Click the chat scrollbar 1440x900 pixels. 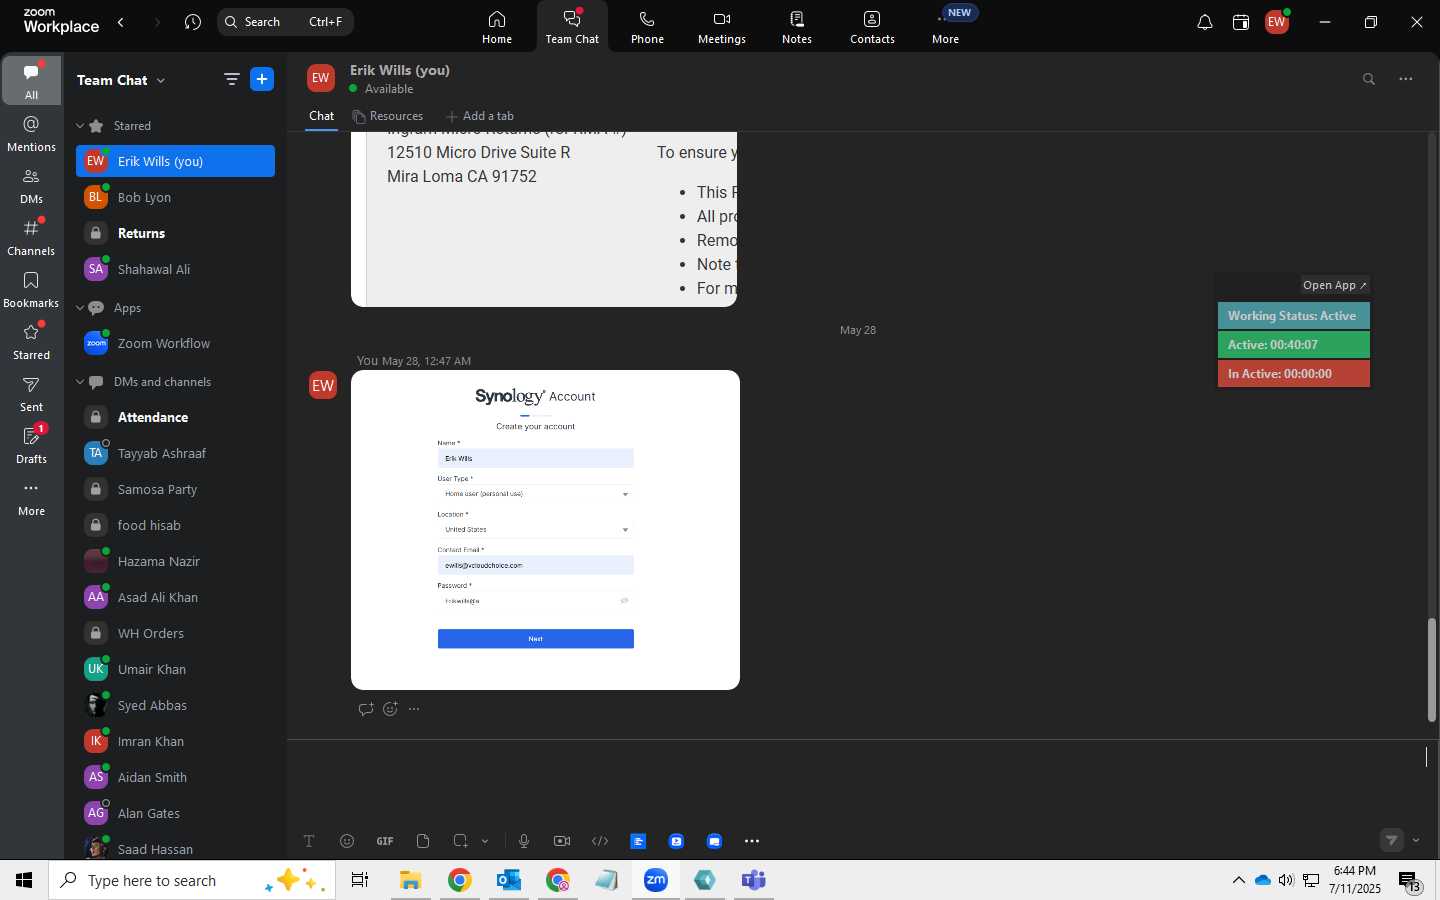tap(1431, 670)
